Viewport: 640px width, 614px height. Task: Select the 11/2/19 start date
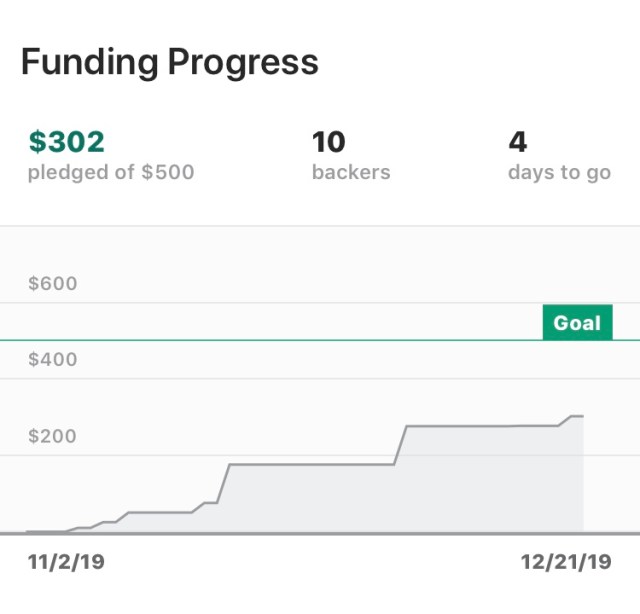pyautogui.click(x=66, y=562)
